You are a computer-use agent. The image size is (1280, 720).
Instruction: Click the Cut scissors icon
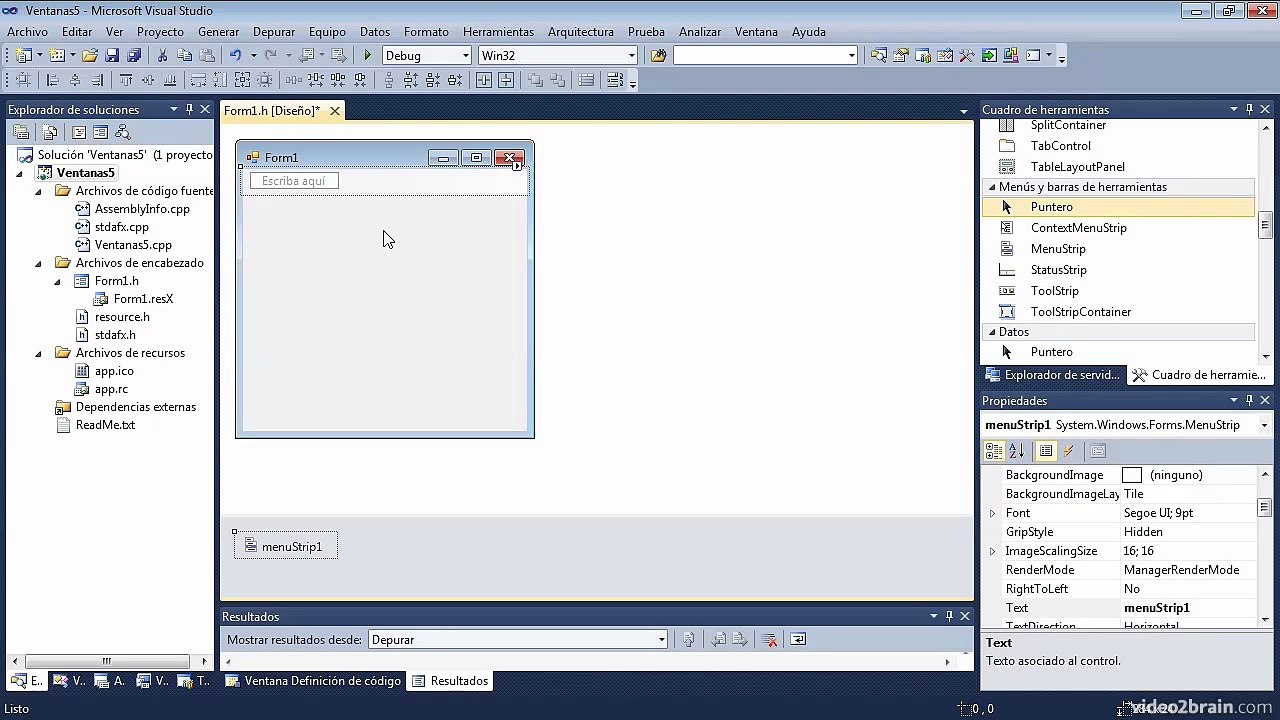tap(162, 56)
